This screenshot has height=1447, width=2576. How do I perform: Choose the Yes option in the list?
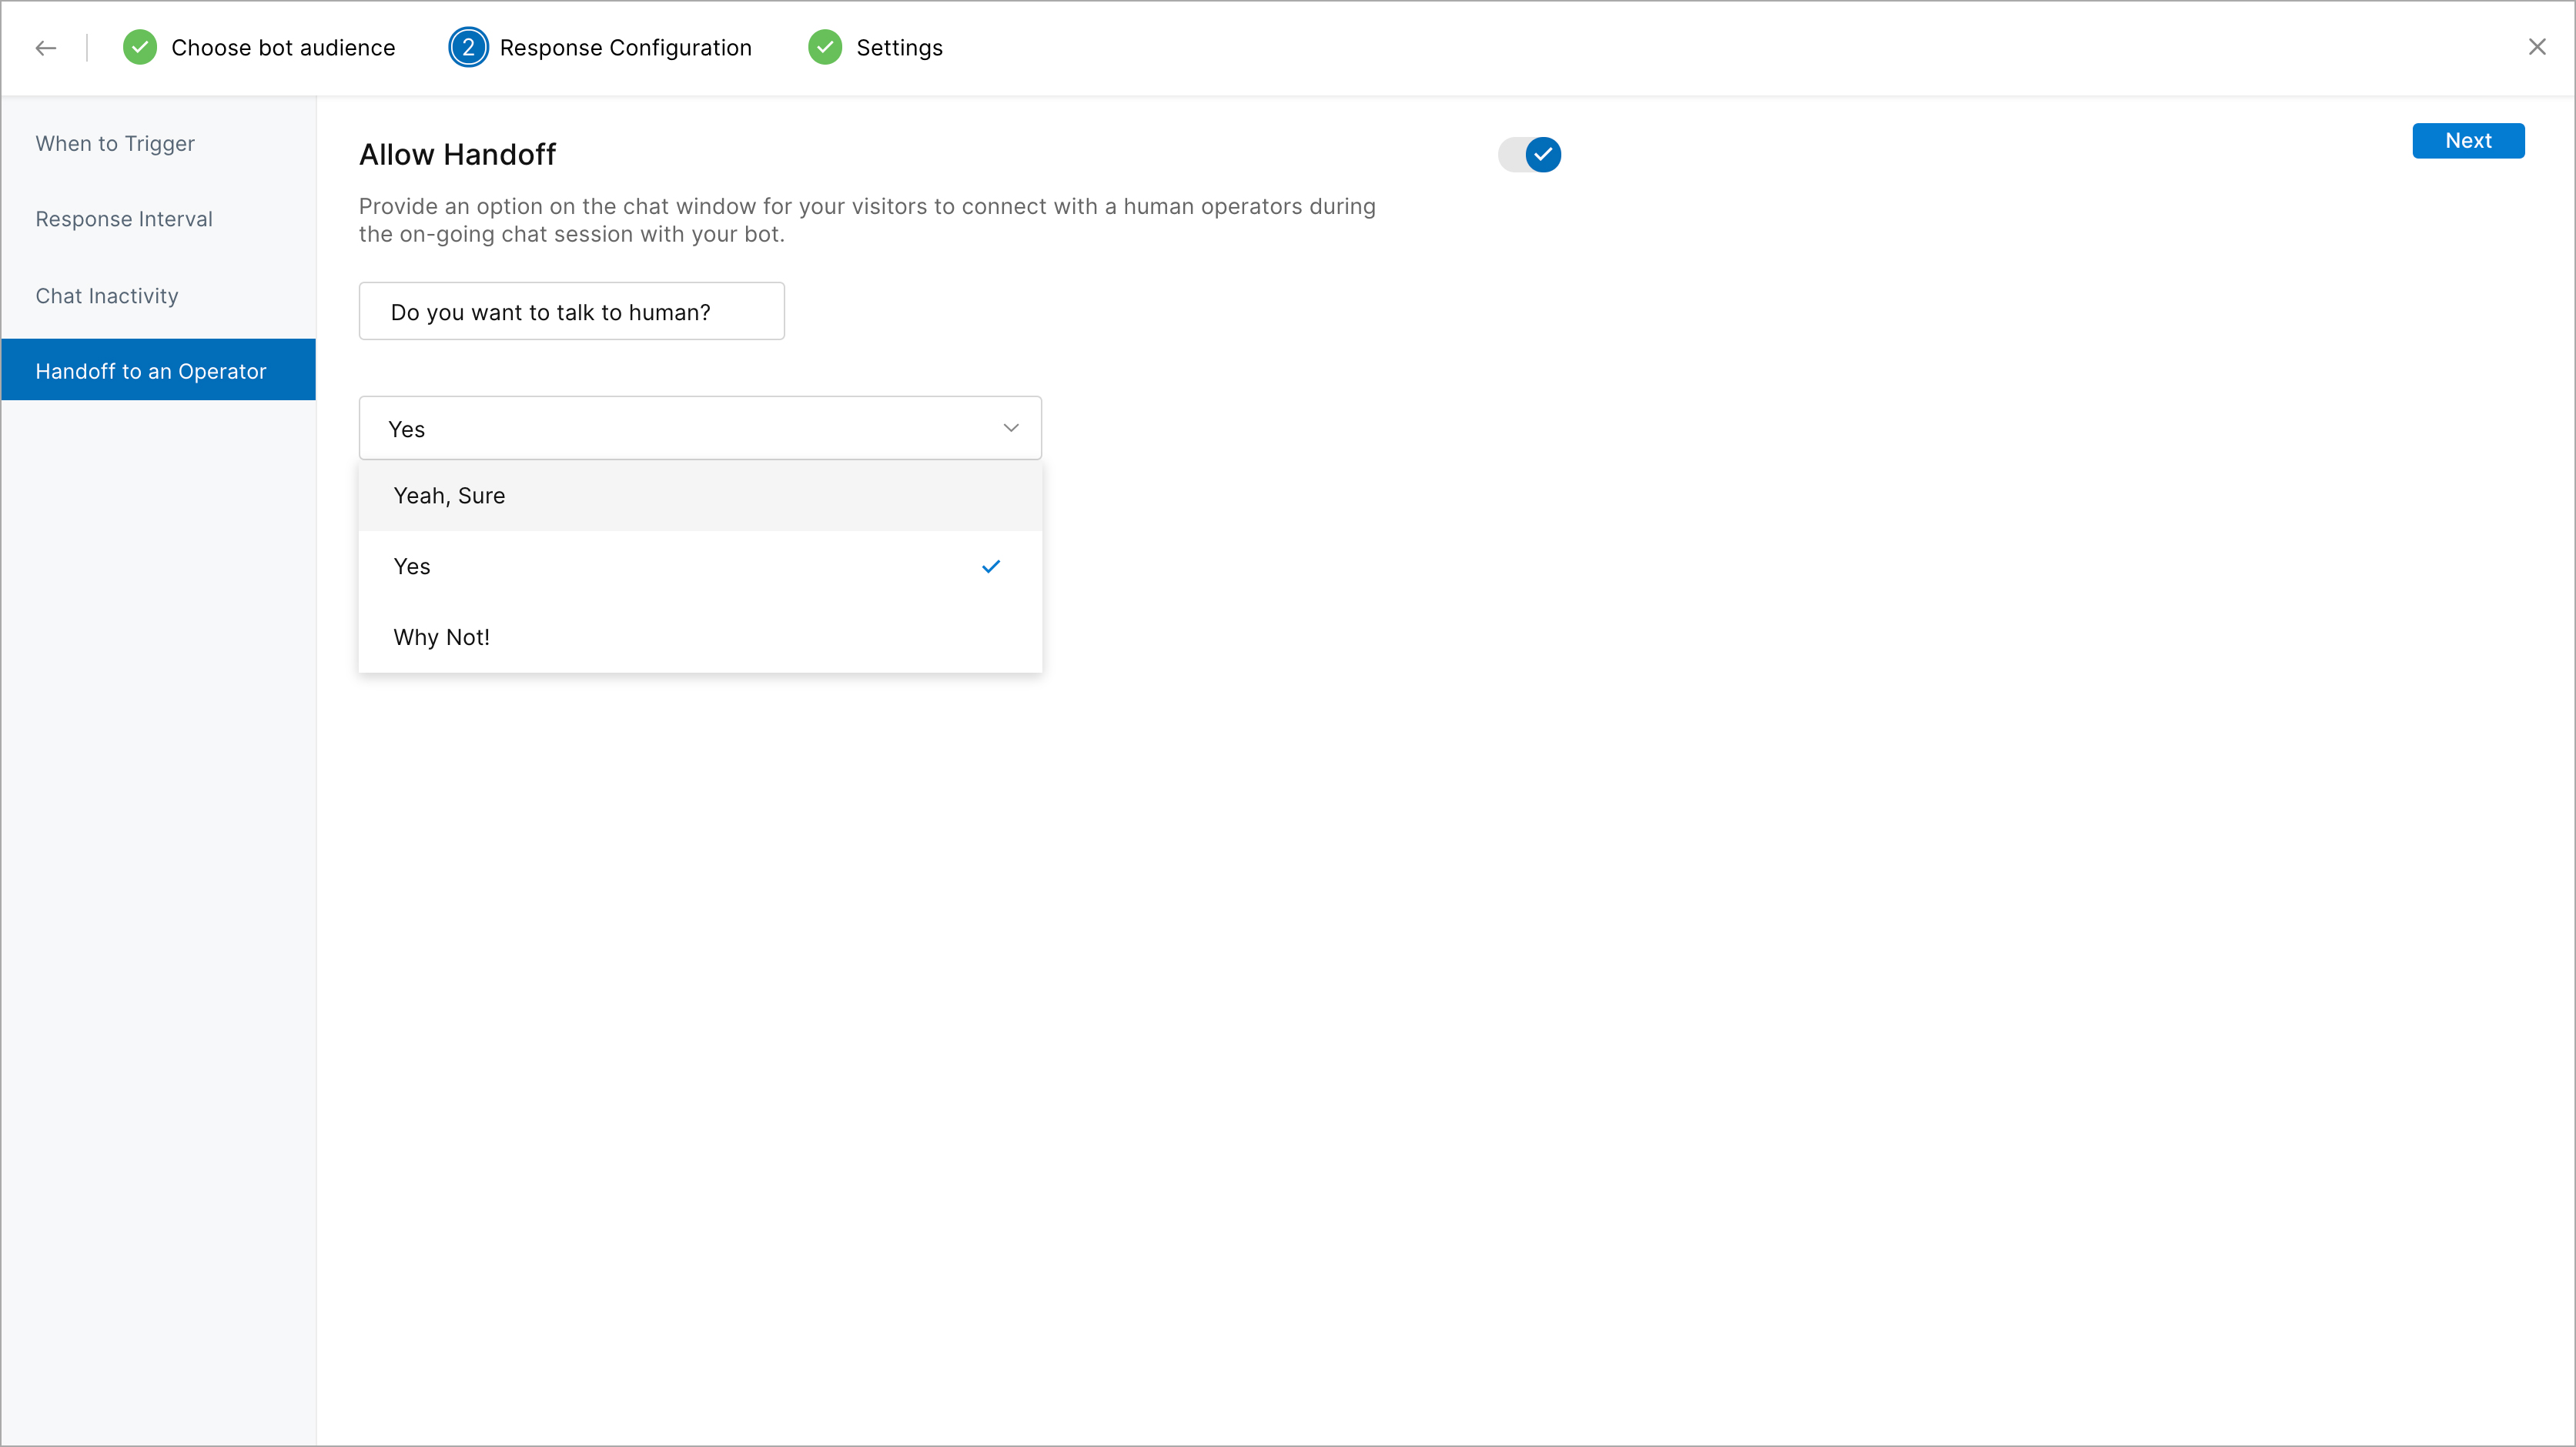pos(700,566)
